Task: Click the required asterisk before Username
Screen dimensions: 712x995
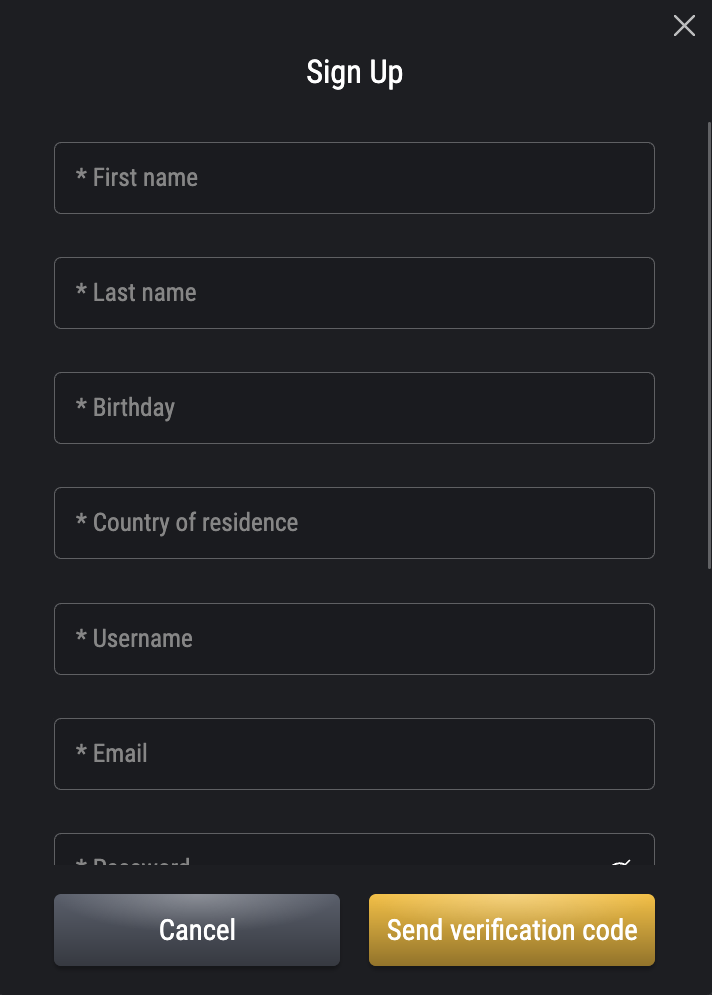Action: (x=81, y=639)
